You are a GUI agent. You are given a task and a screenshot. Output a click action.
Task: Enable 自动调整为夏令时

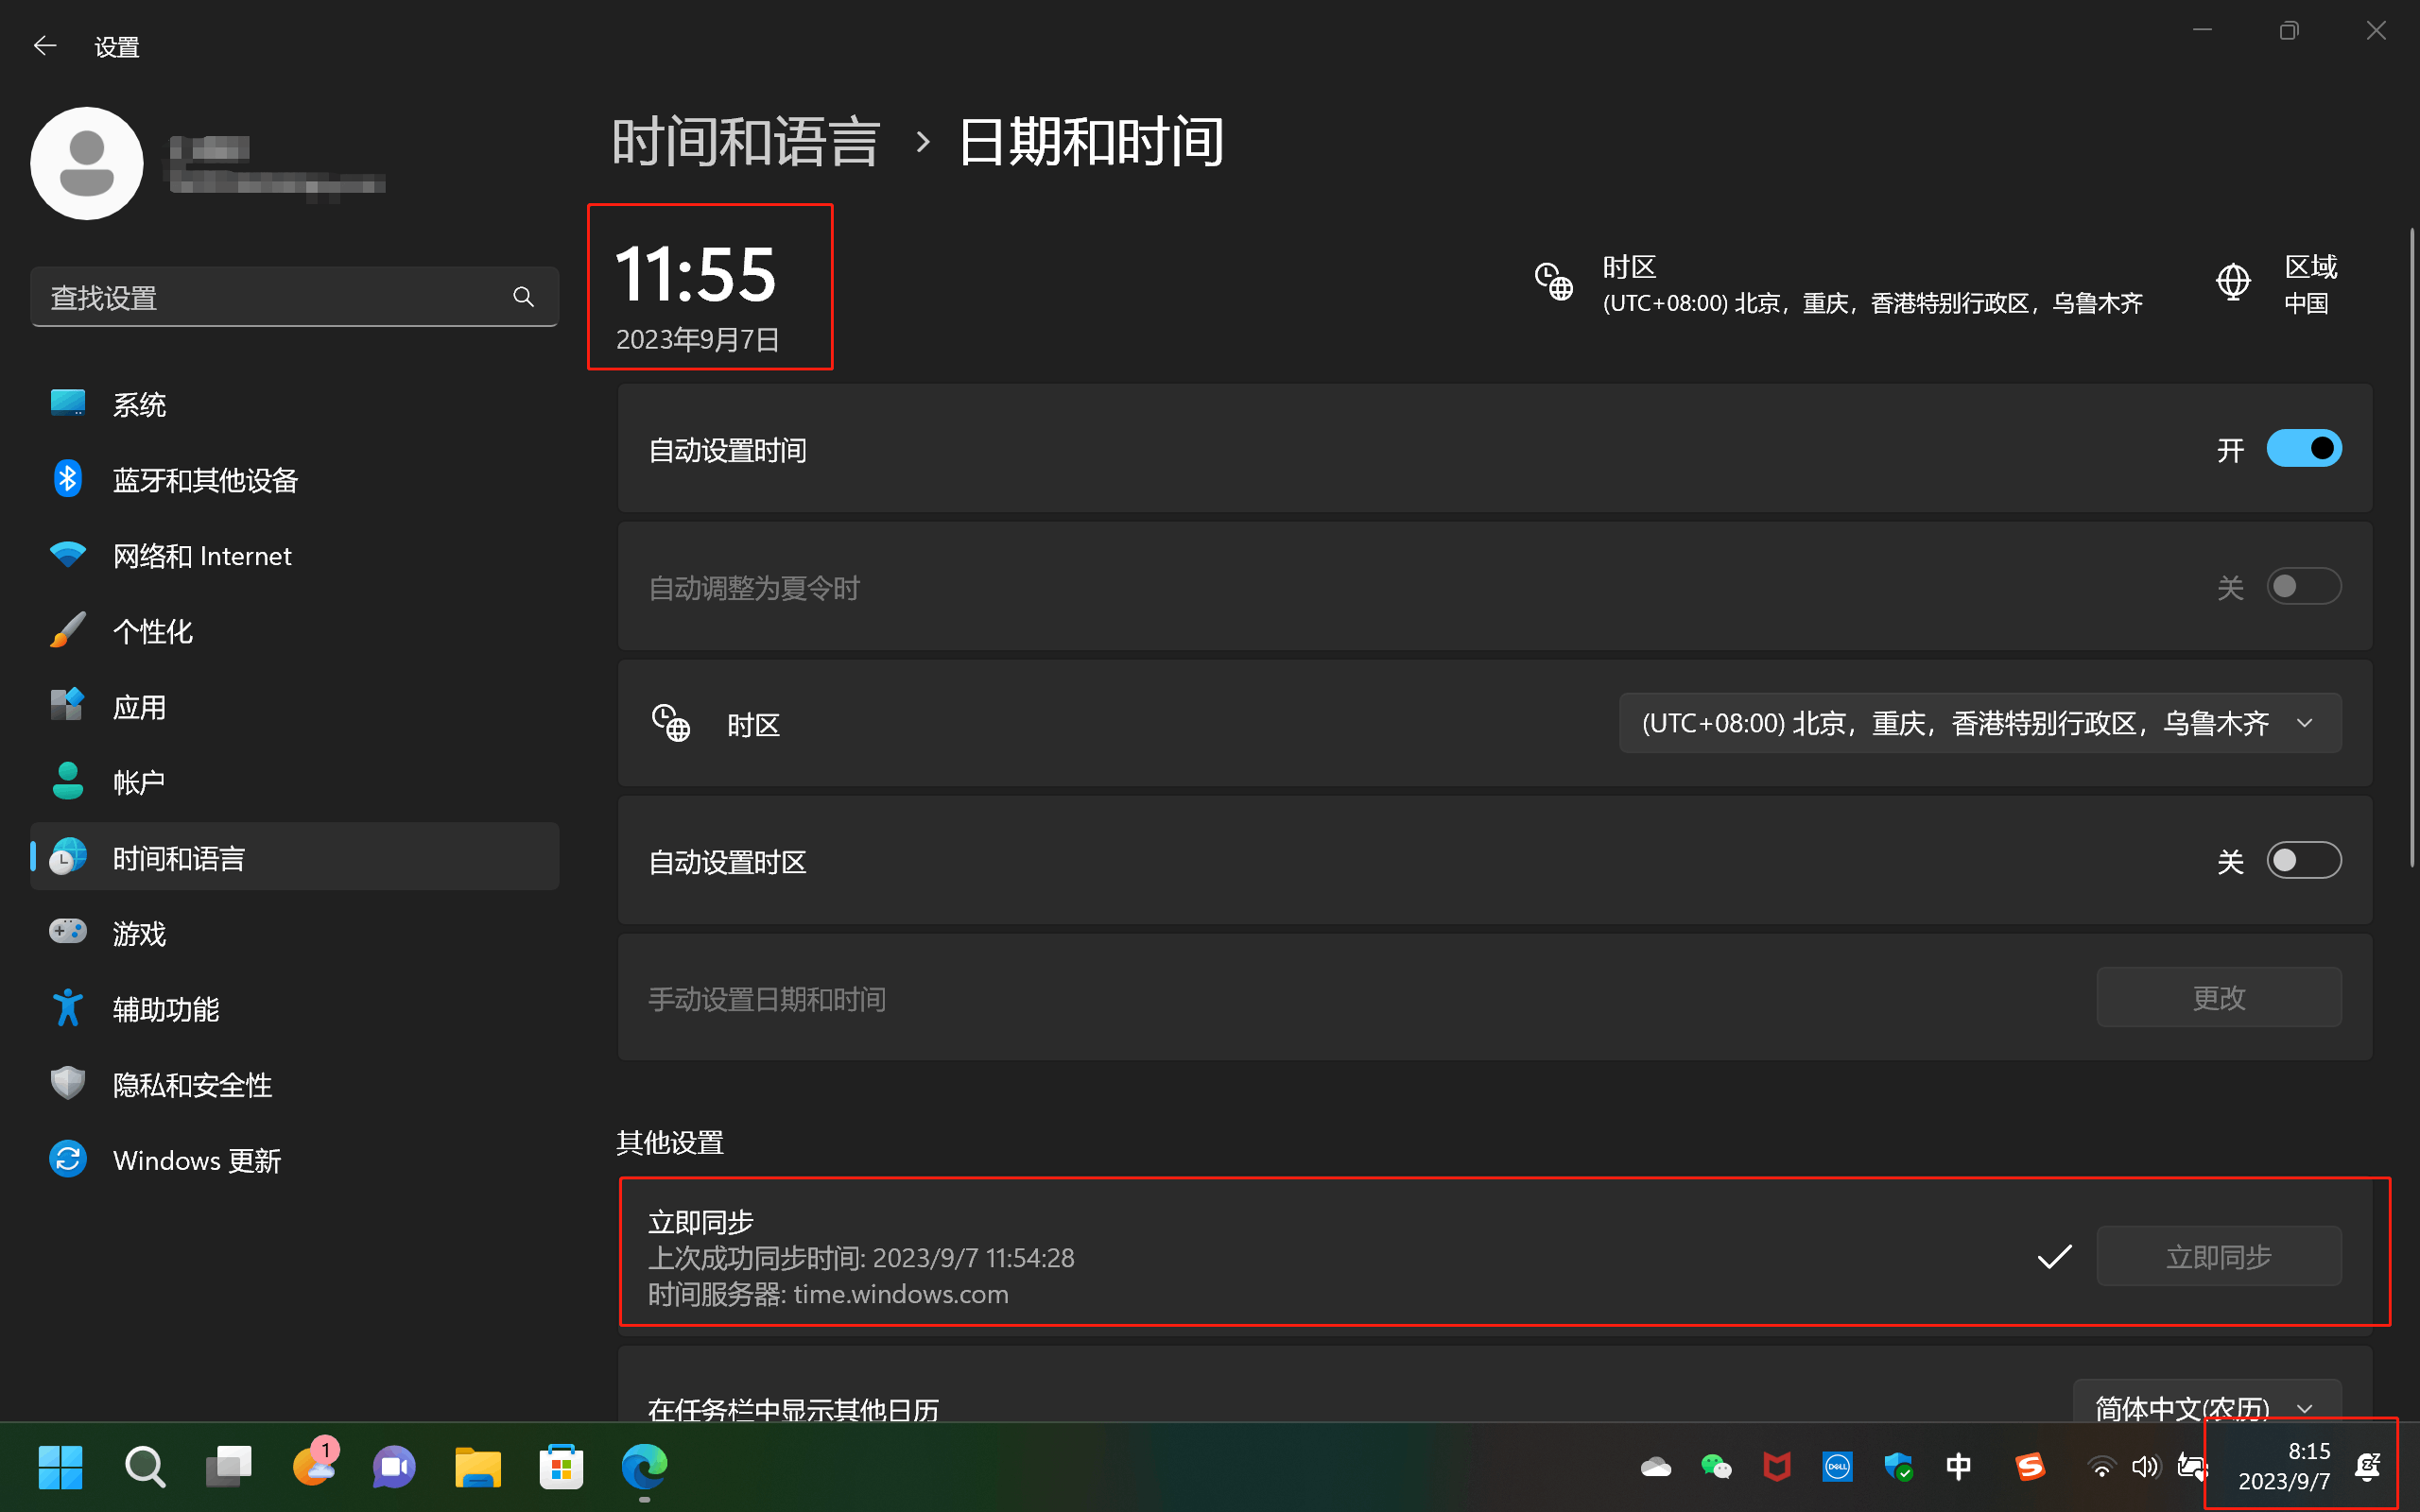(2303, 587)
